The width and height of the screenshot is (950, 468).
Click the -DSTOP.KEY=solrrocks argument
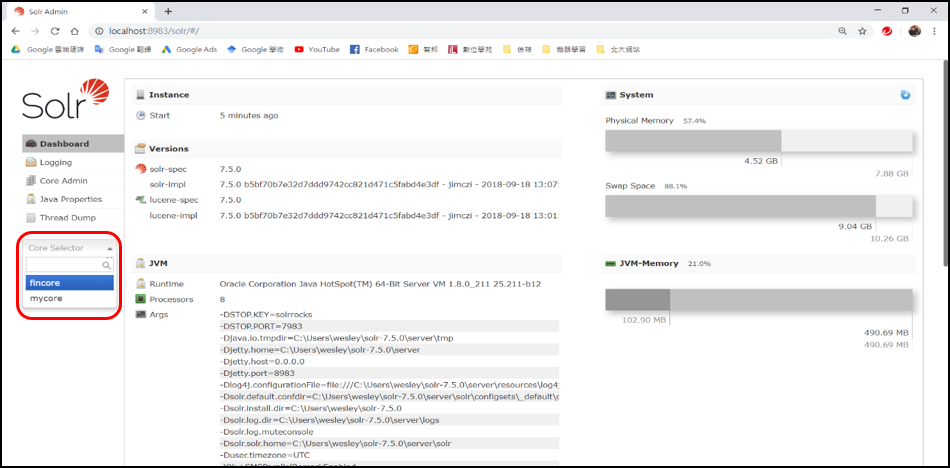point(265,315)
